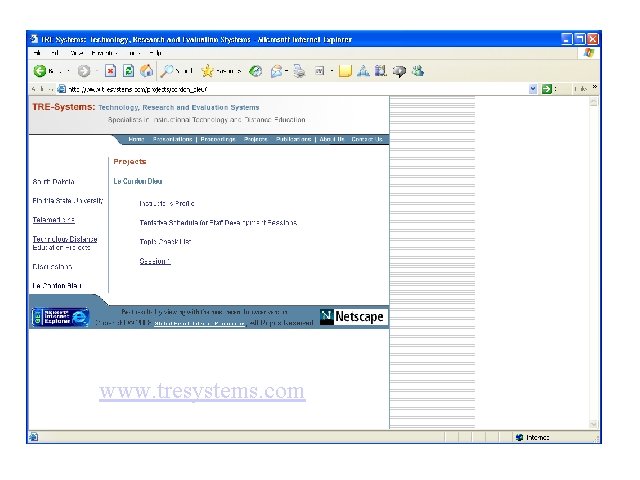The image size is (640, 480).
Task: Open the Favorites menu
Action: coord(104,53)
